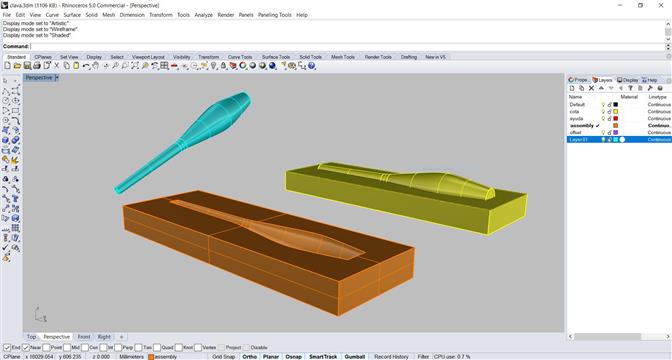Click the padlock Lock objects icon
This screenshot has width=672, height=360.
click(223, 66)
